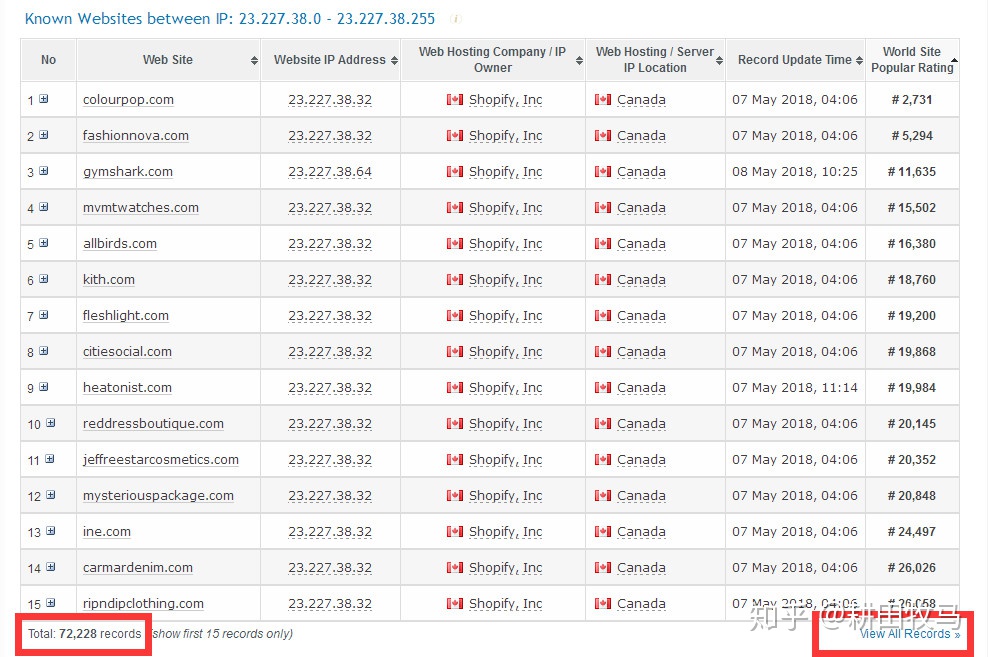Select Canada location link in heatonist.com row
Image resolution: width=988 pixels, height=657 pixels.
tap(641, 388)
